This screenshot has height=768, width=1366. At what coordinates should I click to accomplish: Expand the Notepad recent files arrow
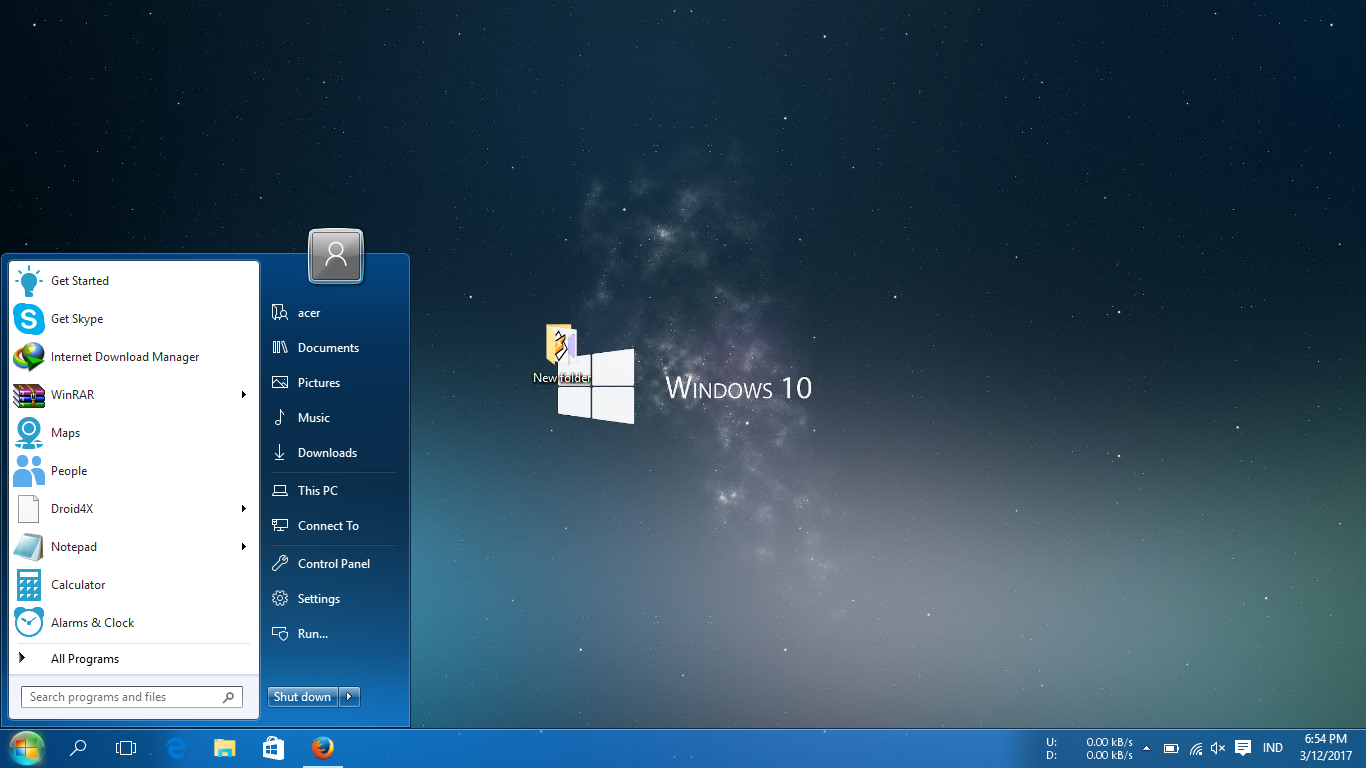tap(243, 547)
